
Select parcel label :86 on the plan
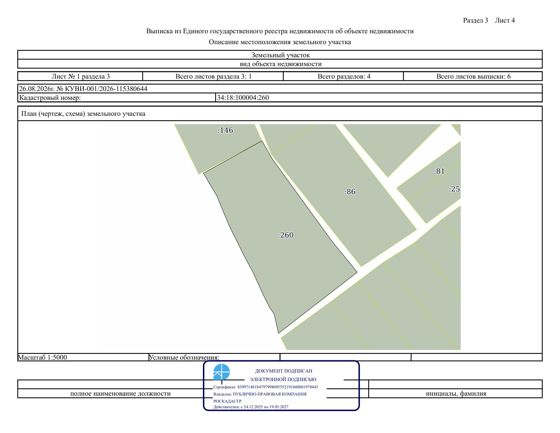click(x=350, y=191)
